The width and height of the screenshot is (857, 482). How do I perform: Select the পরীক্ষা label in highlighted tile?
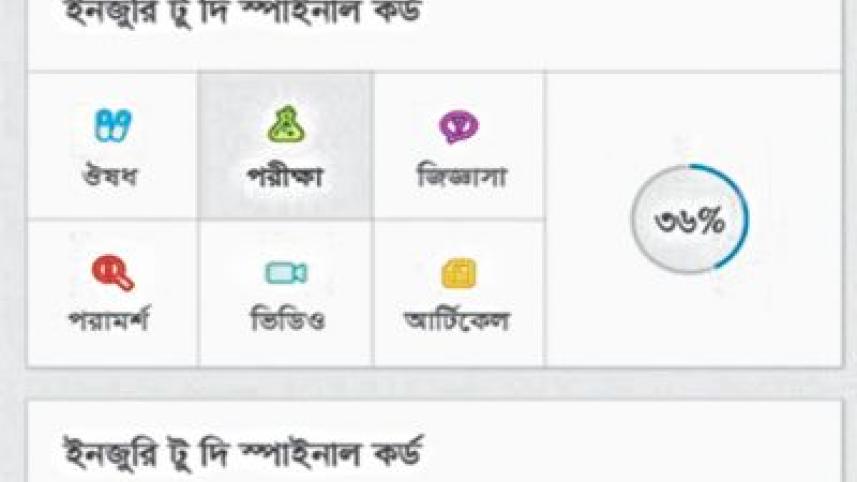click(285, 176)
